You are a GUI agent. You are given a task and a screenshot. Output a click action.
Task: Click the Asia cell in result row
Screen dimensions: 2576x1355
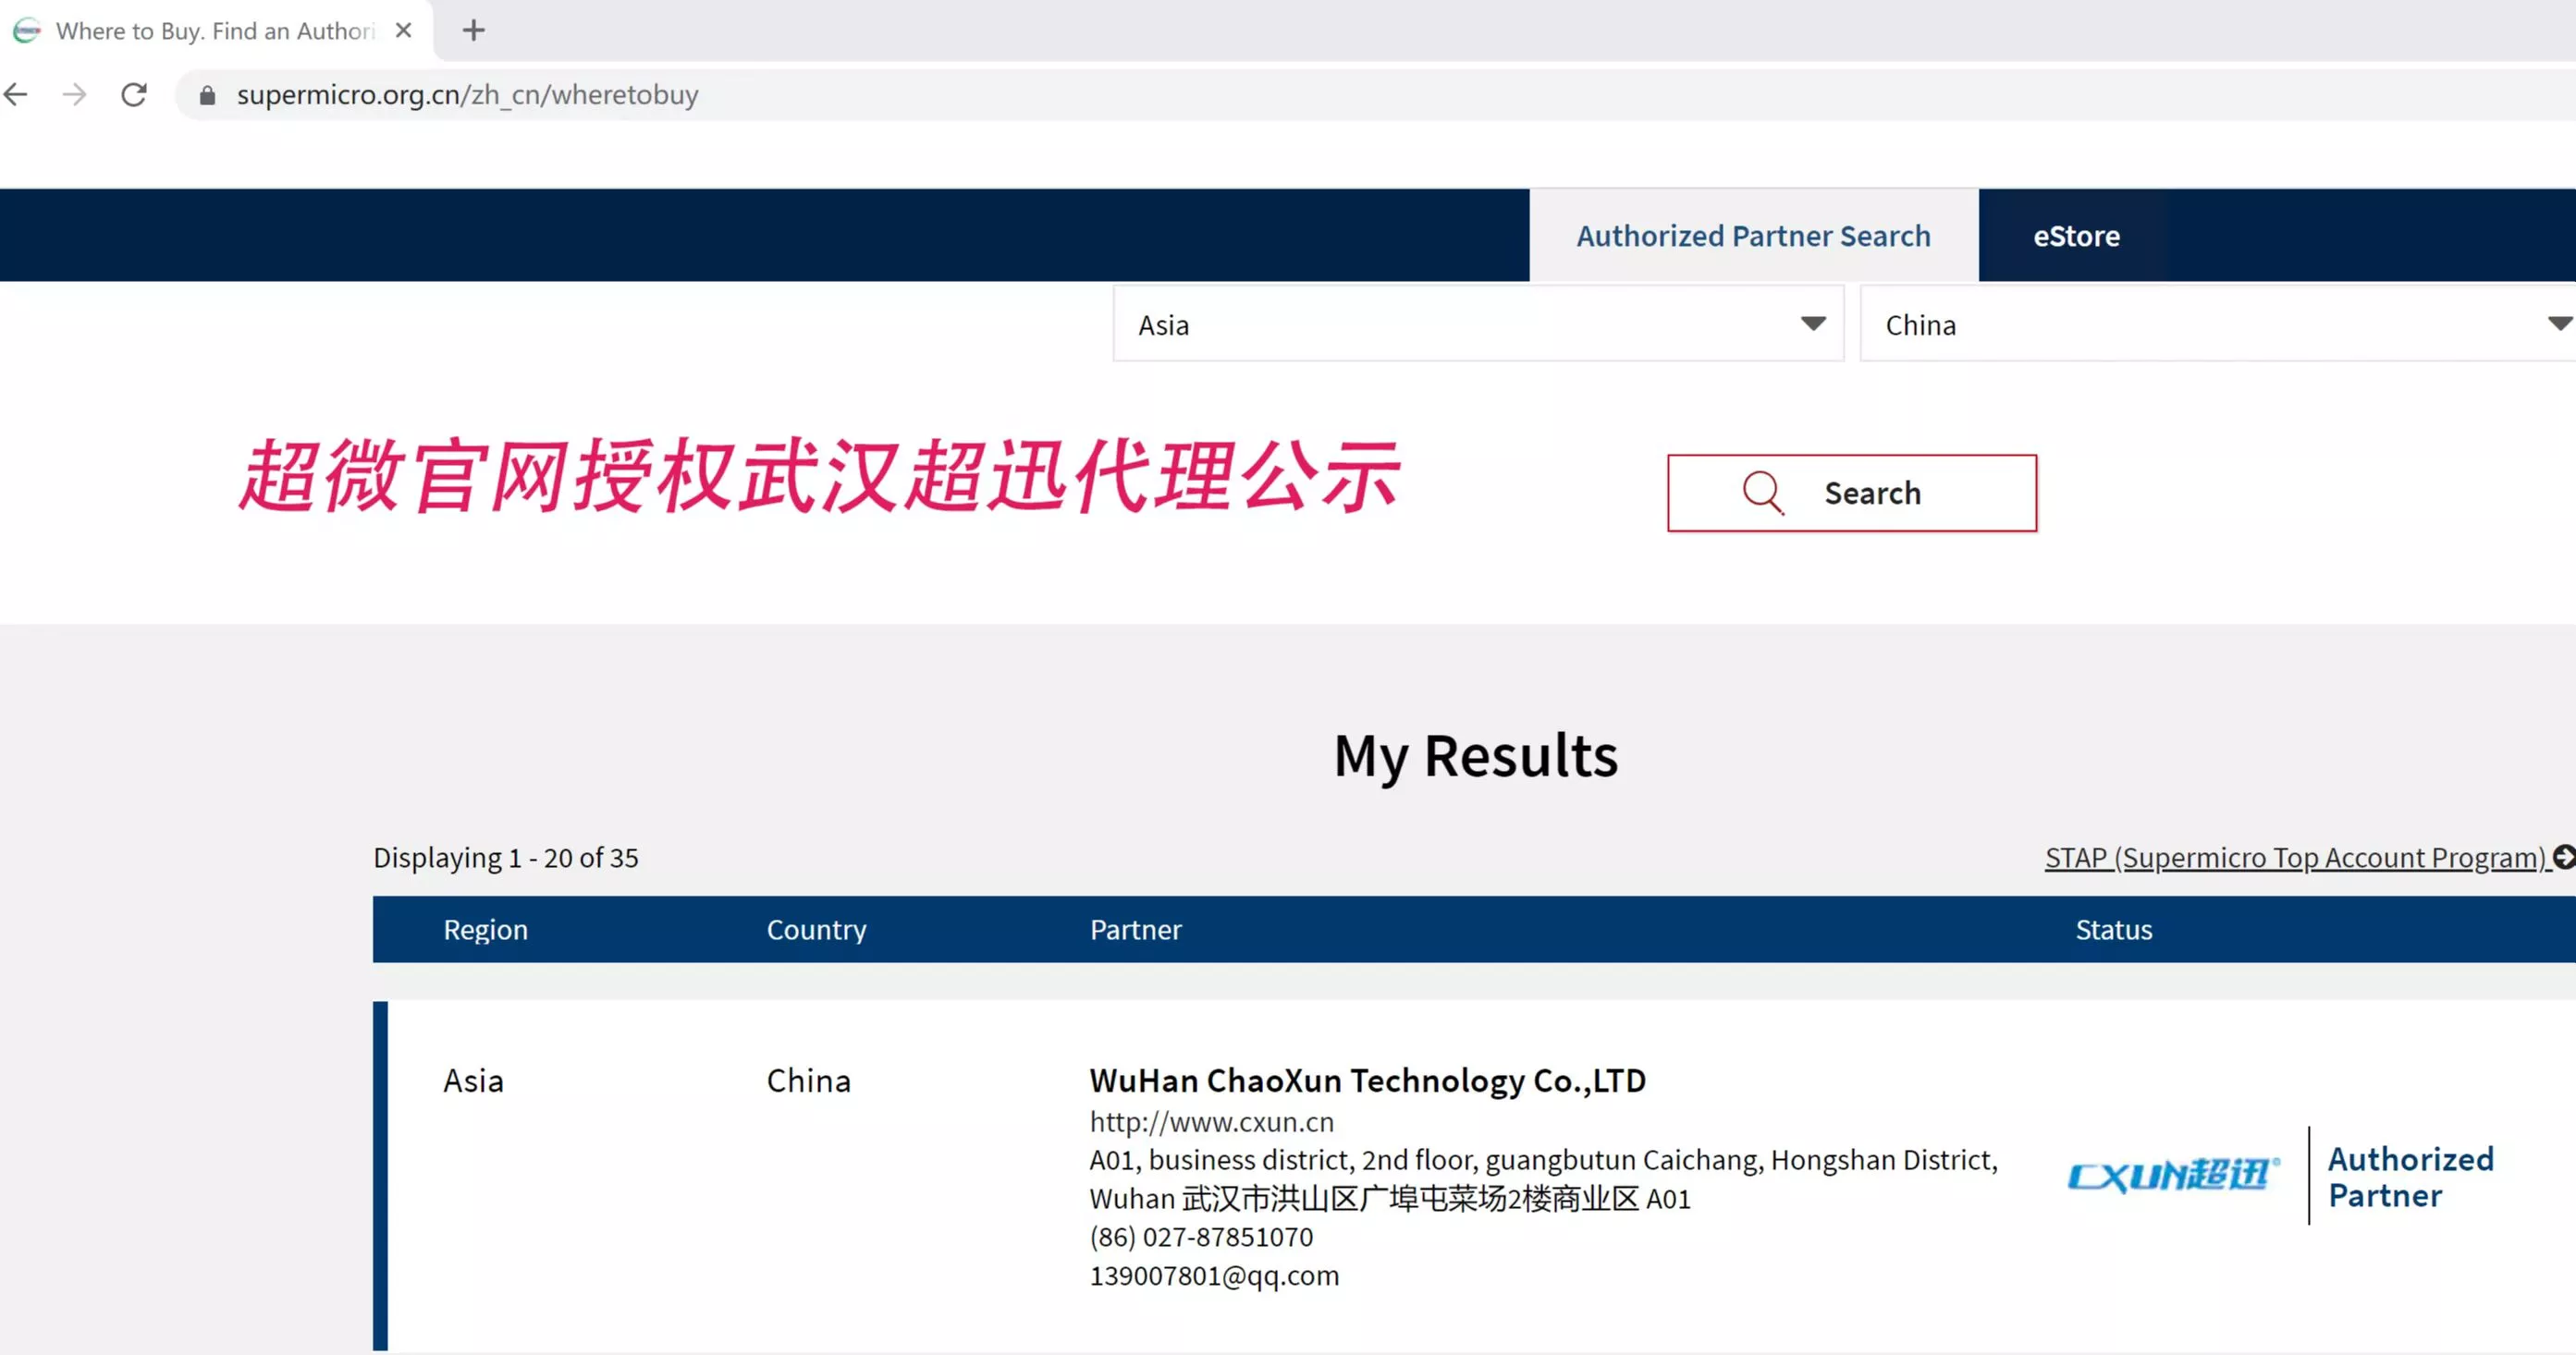(x=473, y=1081)
